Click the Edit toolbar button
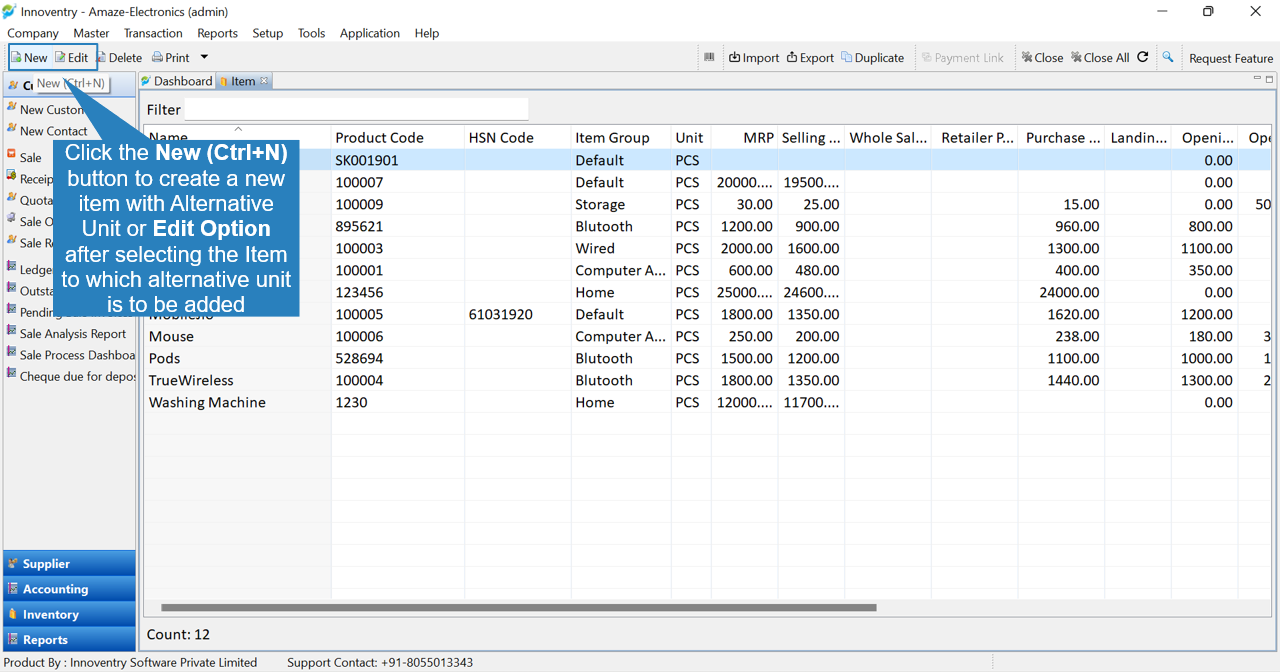 [x=72, y=57]
